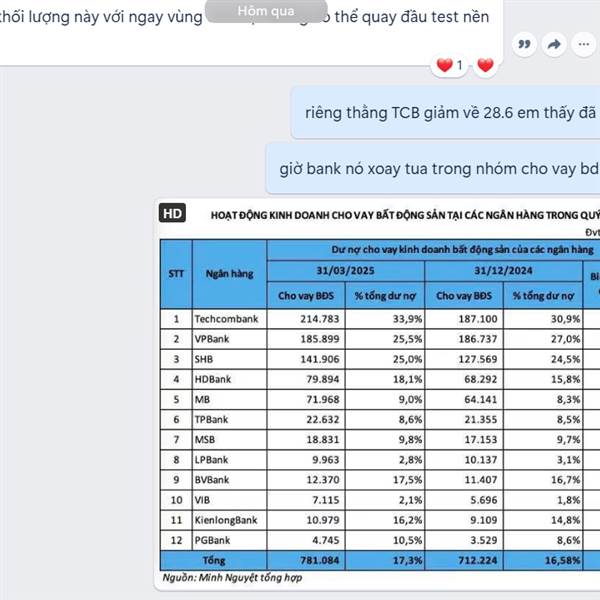Click the 'Techcombank' row name

(227, 319)
